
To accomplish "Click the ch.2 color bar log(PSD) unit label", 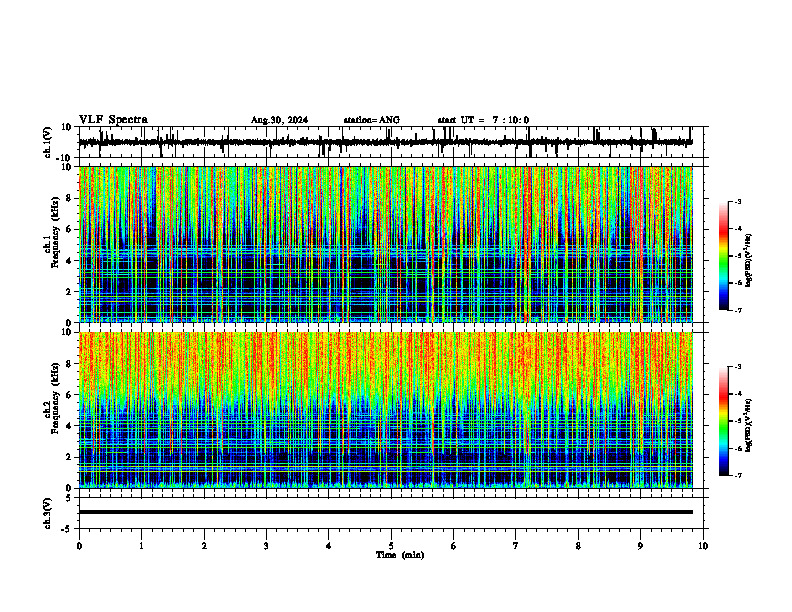I will [749, 426].
